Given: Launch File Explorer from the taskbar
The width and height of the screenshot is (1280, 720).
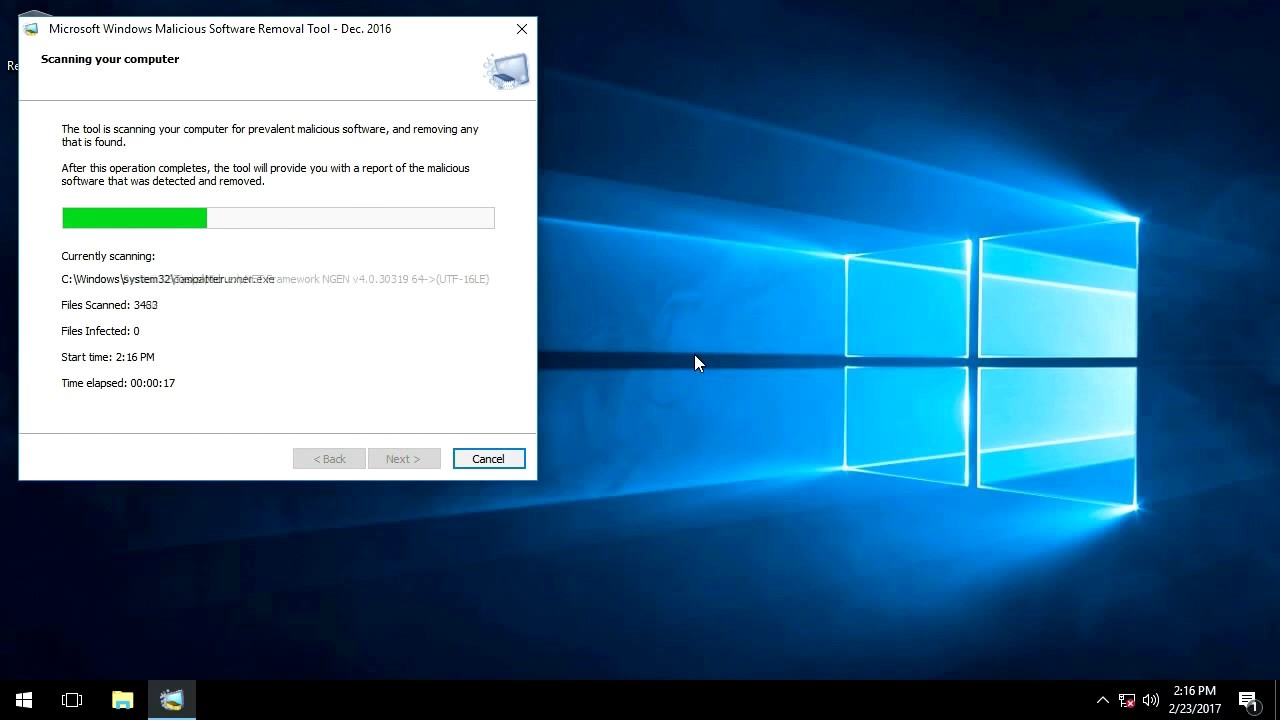Looking at the screenshot, I should coord(123,700).
